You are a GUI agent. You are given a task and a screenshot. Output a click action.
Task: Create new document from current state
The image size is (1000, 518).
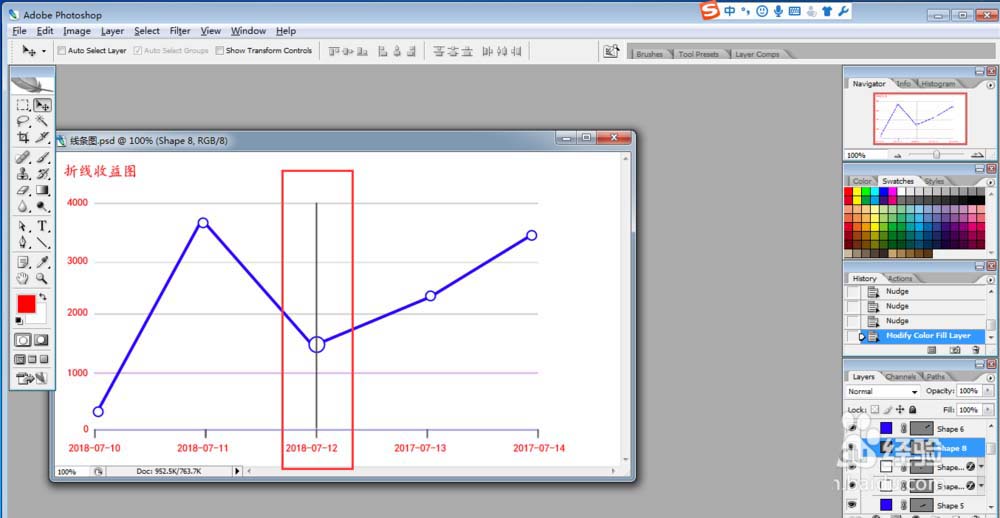[932, 350]
